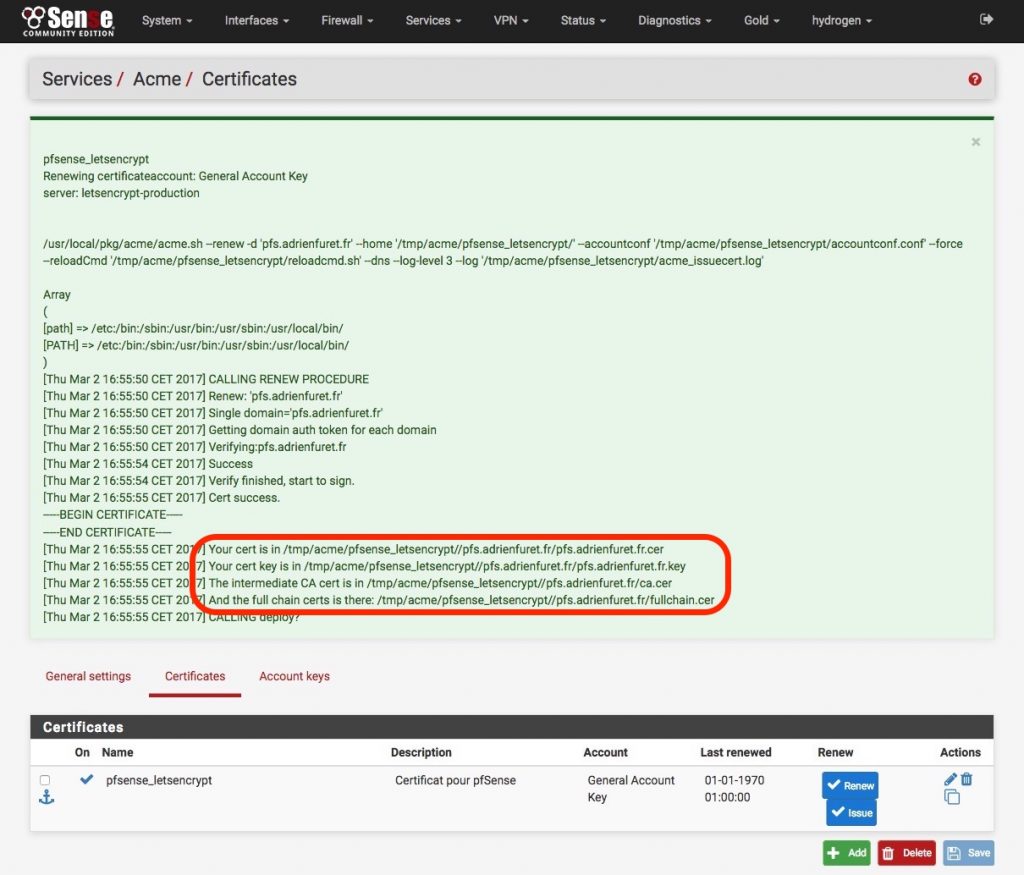Switch to the General settings tab
This screenshot has height=875, width=1024.
(88, 676)
